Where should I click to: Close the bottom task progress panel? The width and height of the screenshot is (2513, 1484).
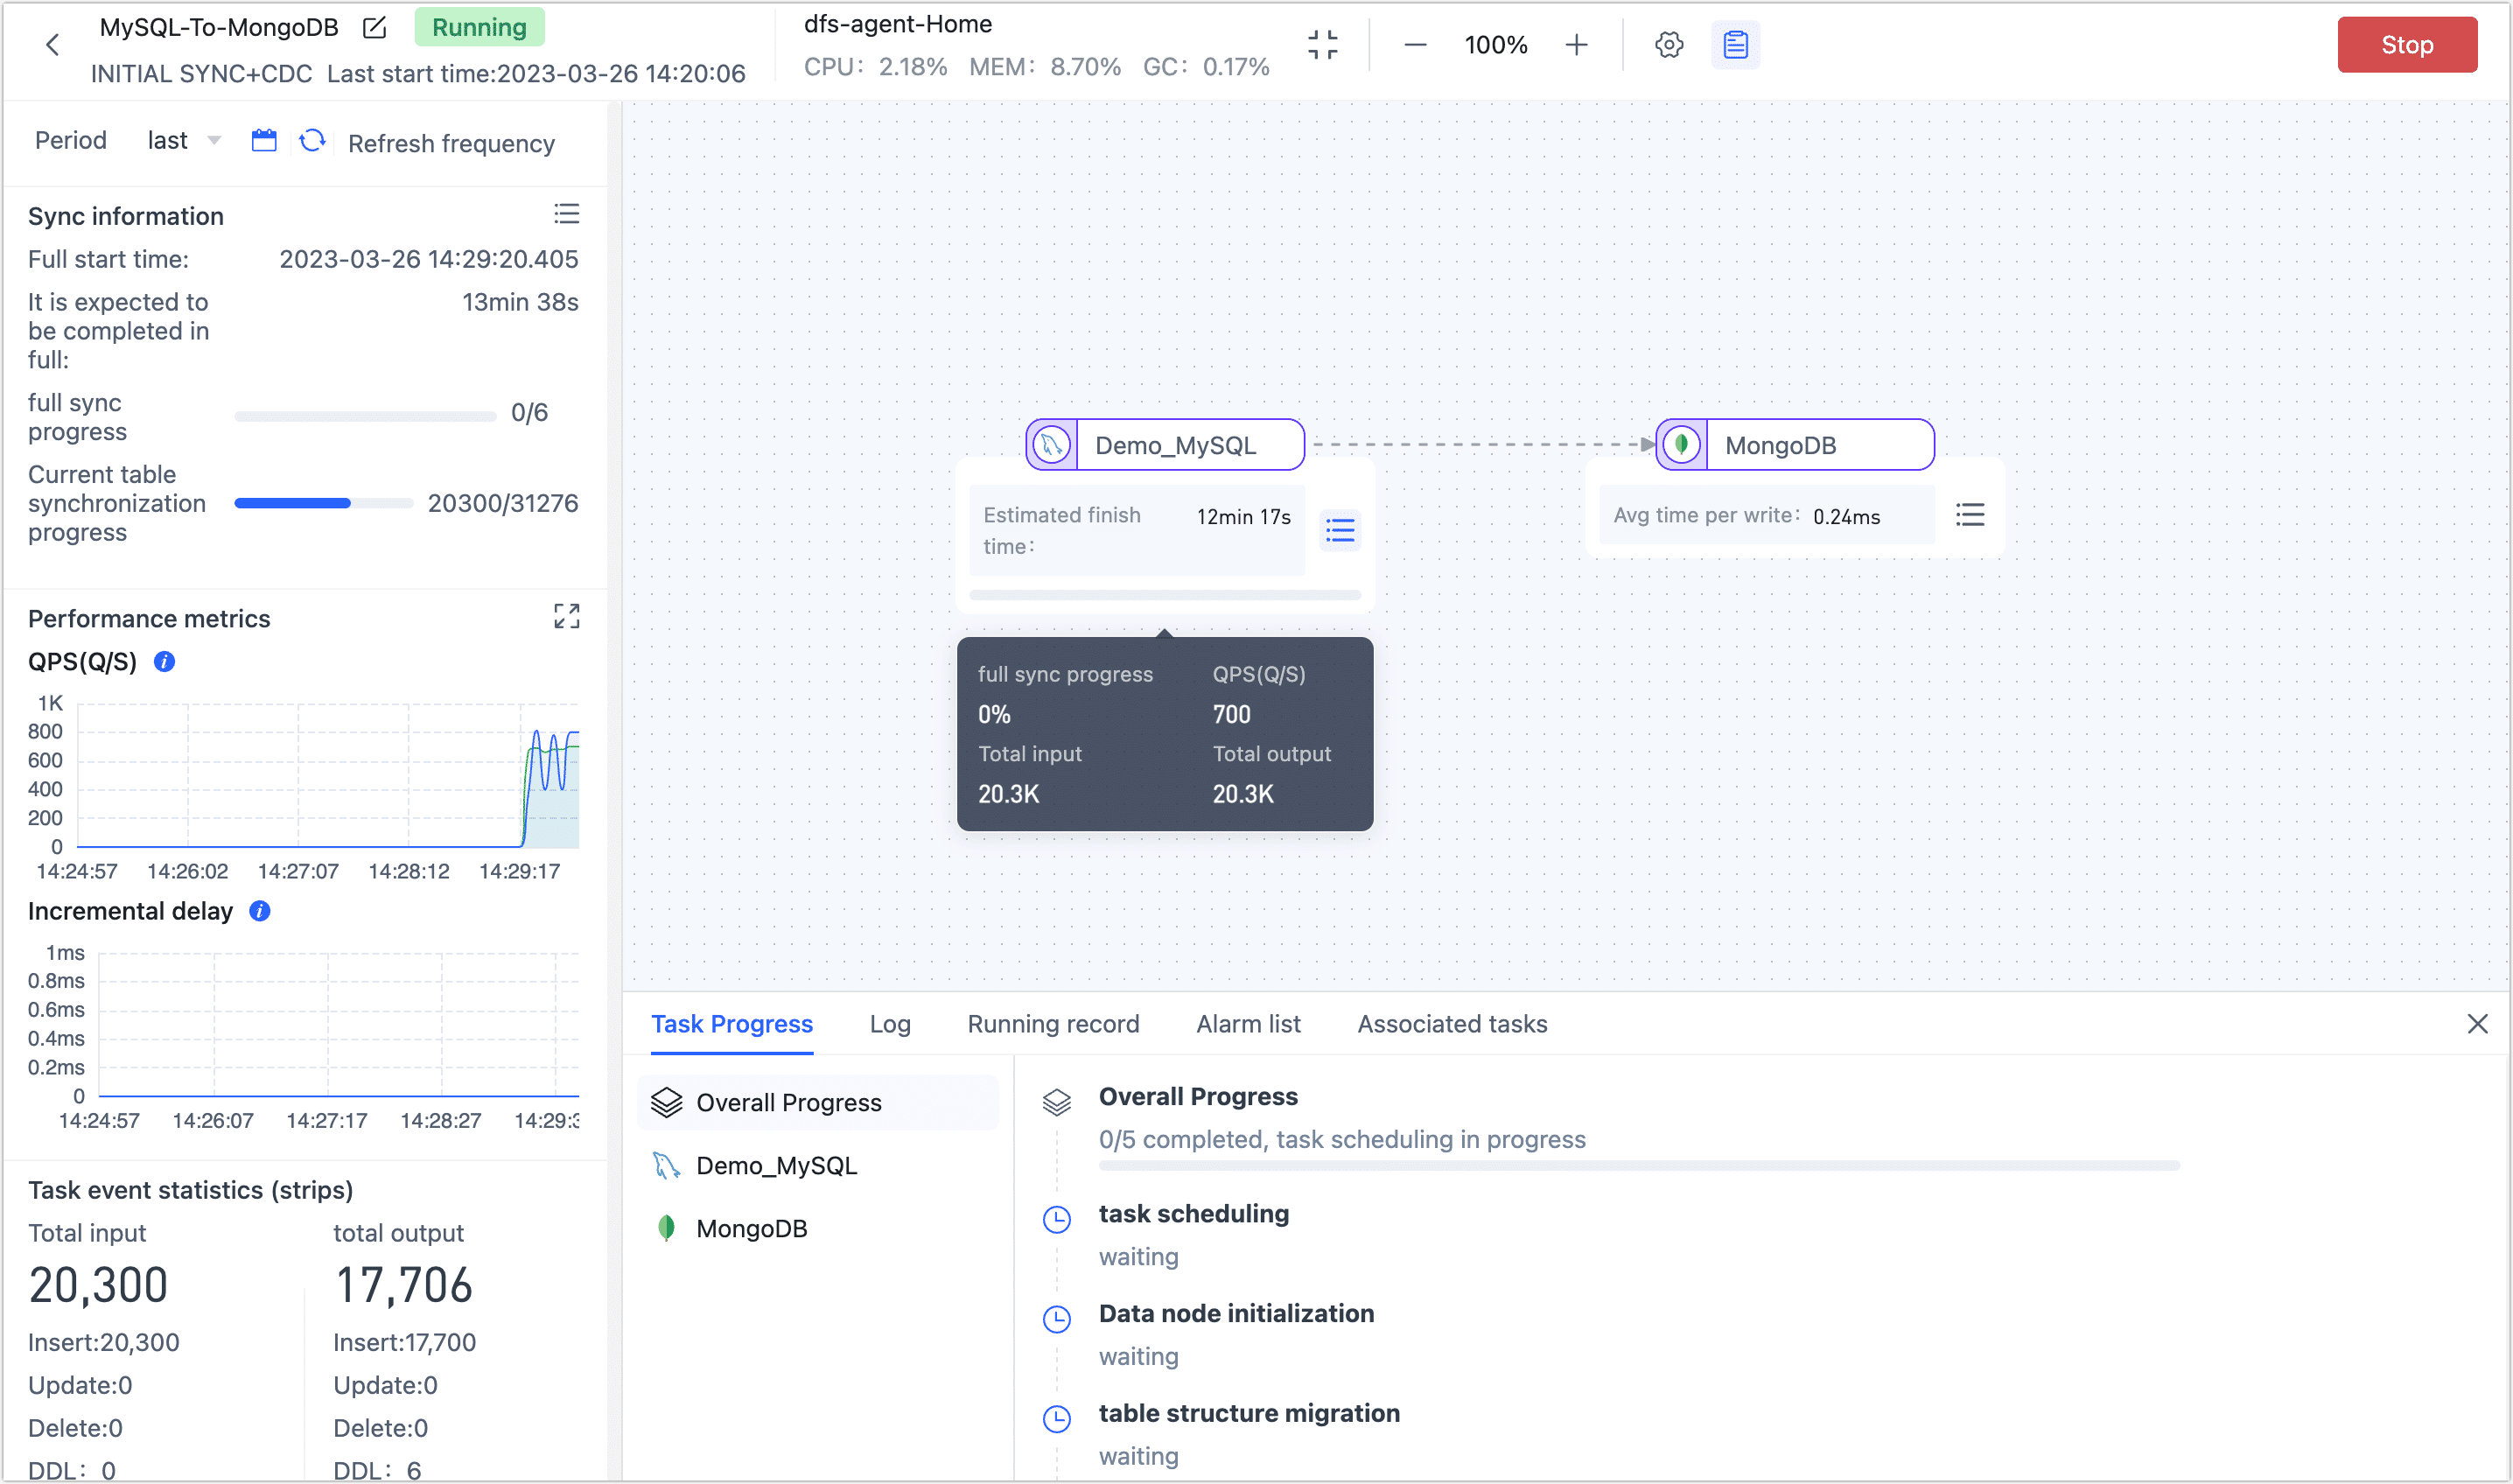pos(2476,1024)
